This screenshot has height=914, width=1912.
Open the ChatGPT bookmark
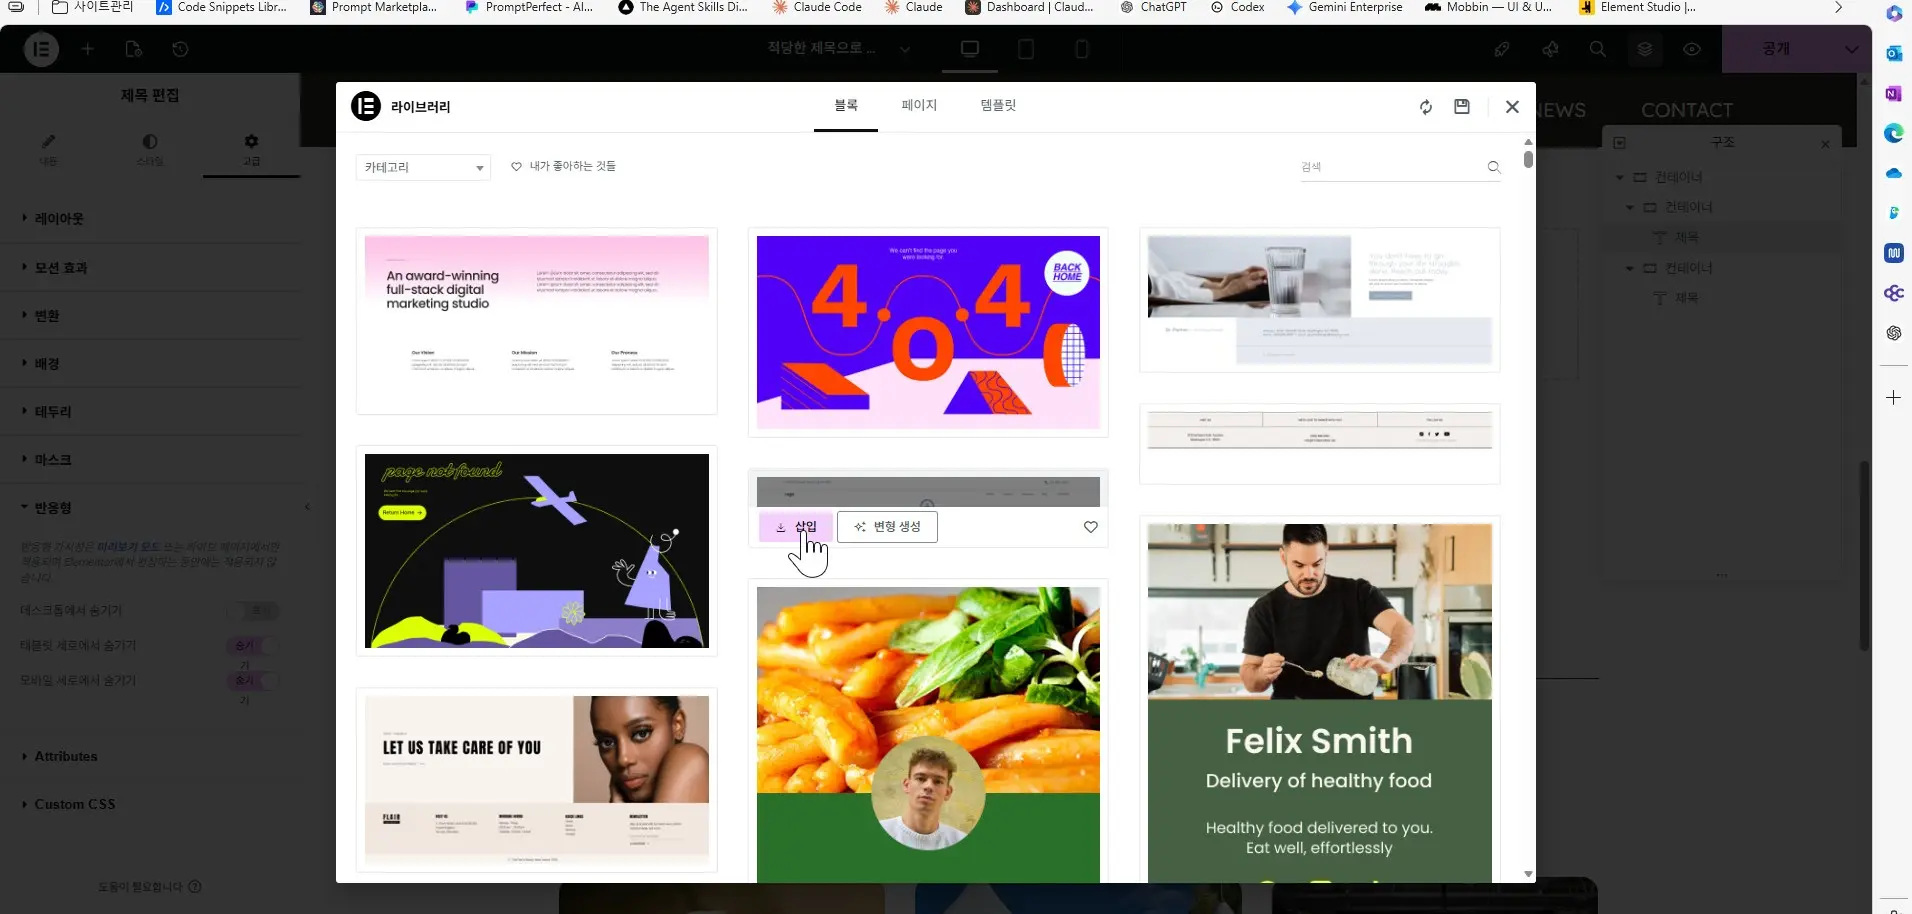tap(1153, 7)
